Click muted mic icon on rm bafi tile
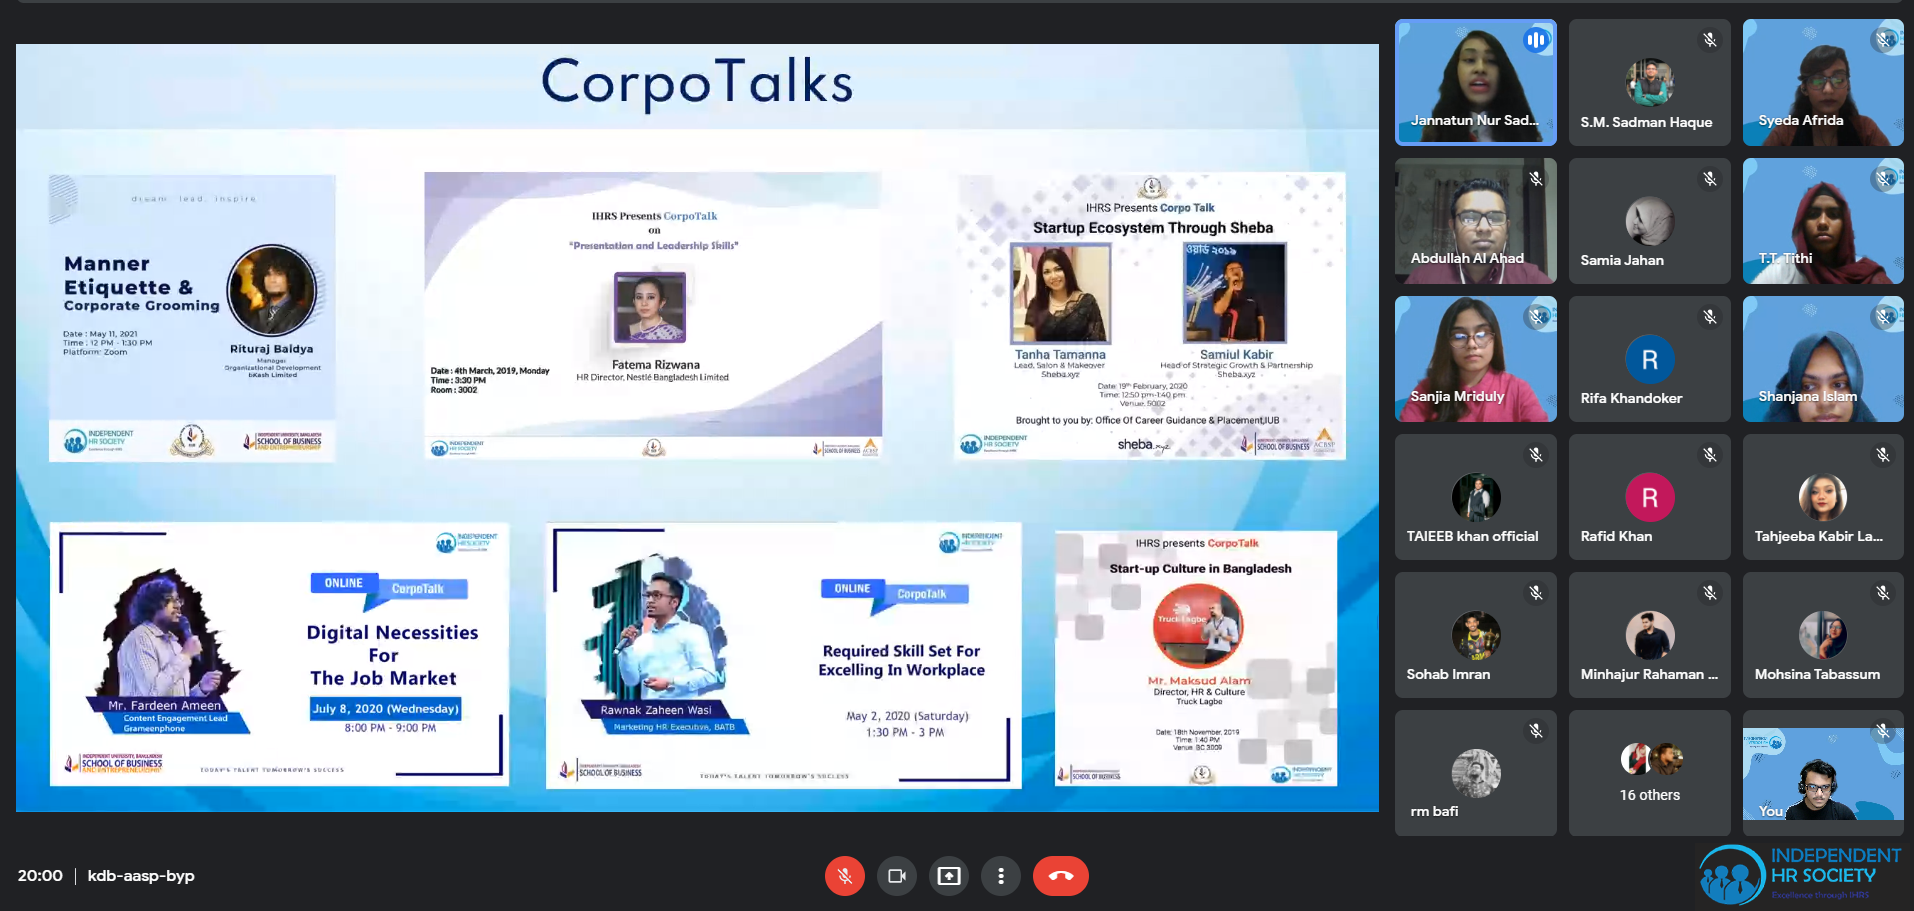This screenshot has width=1914, height=911. 1536,731
